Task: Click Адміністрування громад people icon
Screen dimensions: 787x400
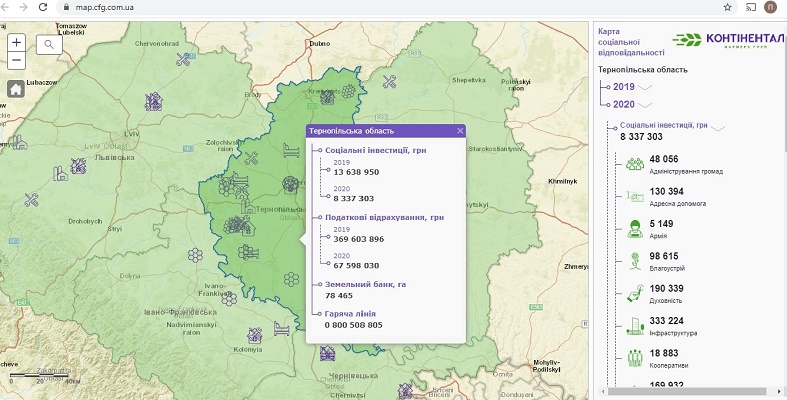Action: [635, 164]
